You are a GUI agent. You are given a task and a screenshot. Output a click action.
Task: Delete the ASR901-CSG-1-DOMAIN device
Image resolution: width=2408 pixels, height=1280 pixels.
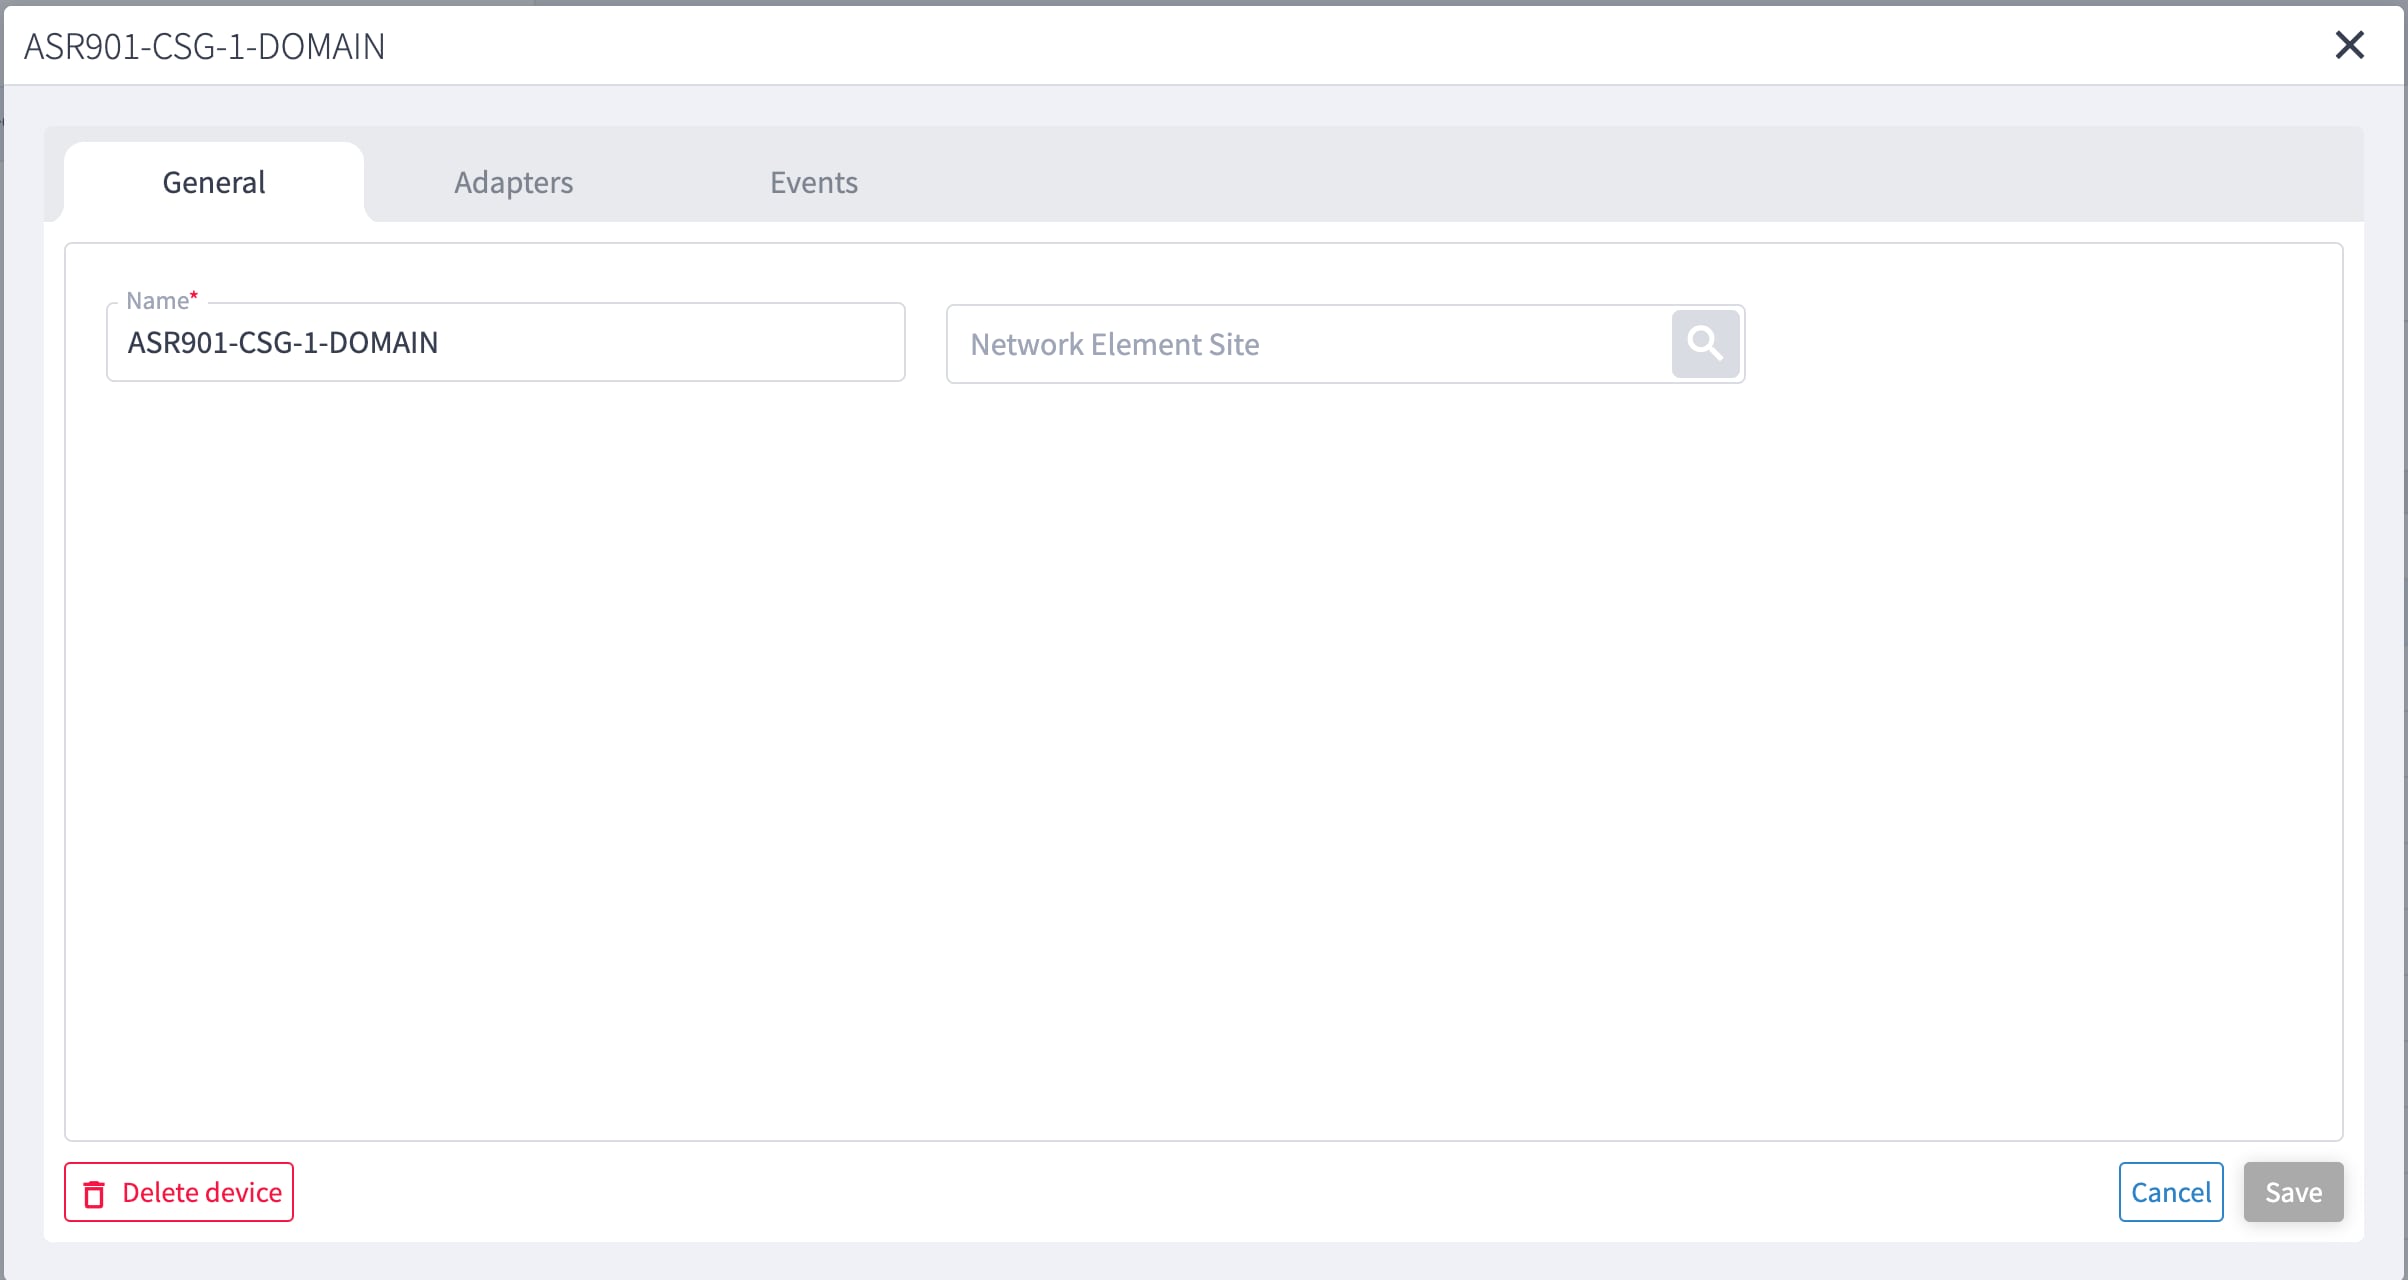tap(178, 1192)
